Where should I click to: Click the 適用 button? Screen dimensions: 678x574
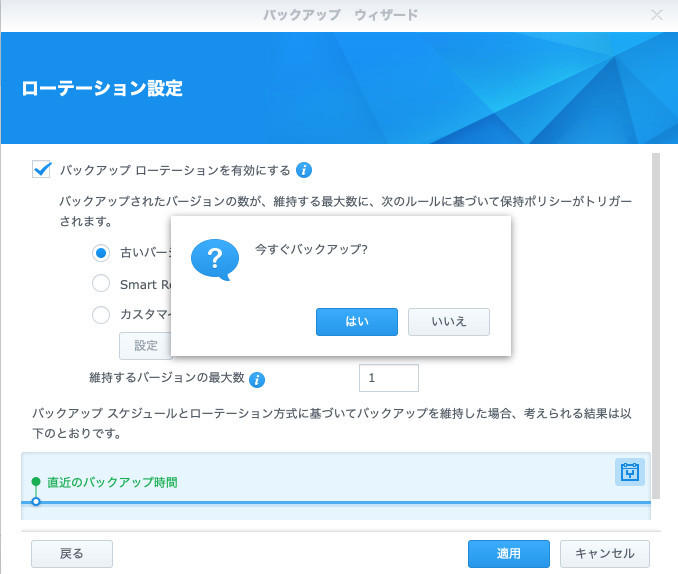click(x=508, y=553)
